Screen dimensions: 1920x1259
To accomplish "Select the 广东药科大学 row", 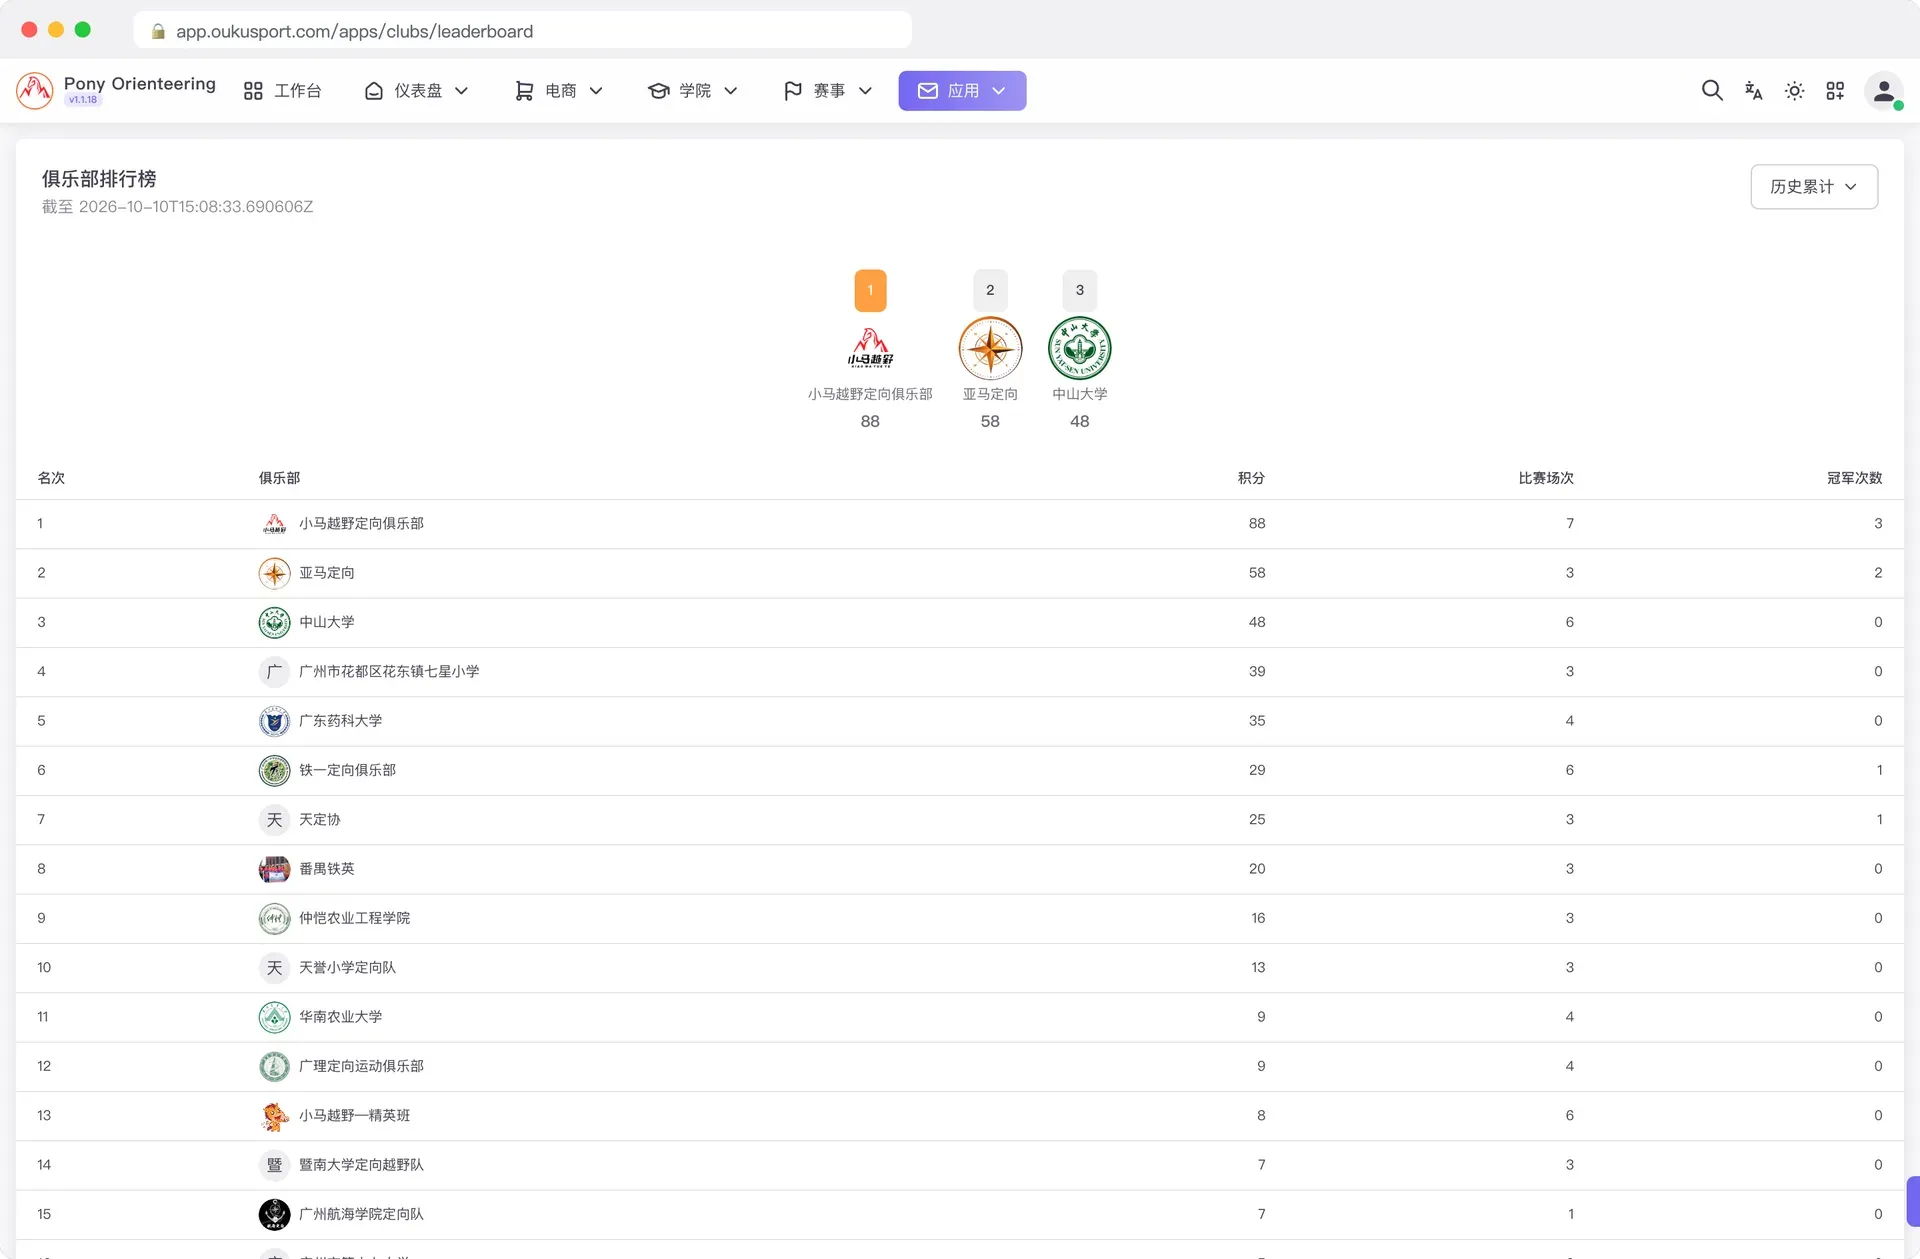I will coord(960,721).
